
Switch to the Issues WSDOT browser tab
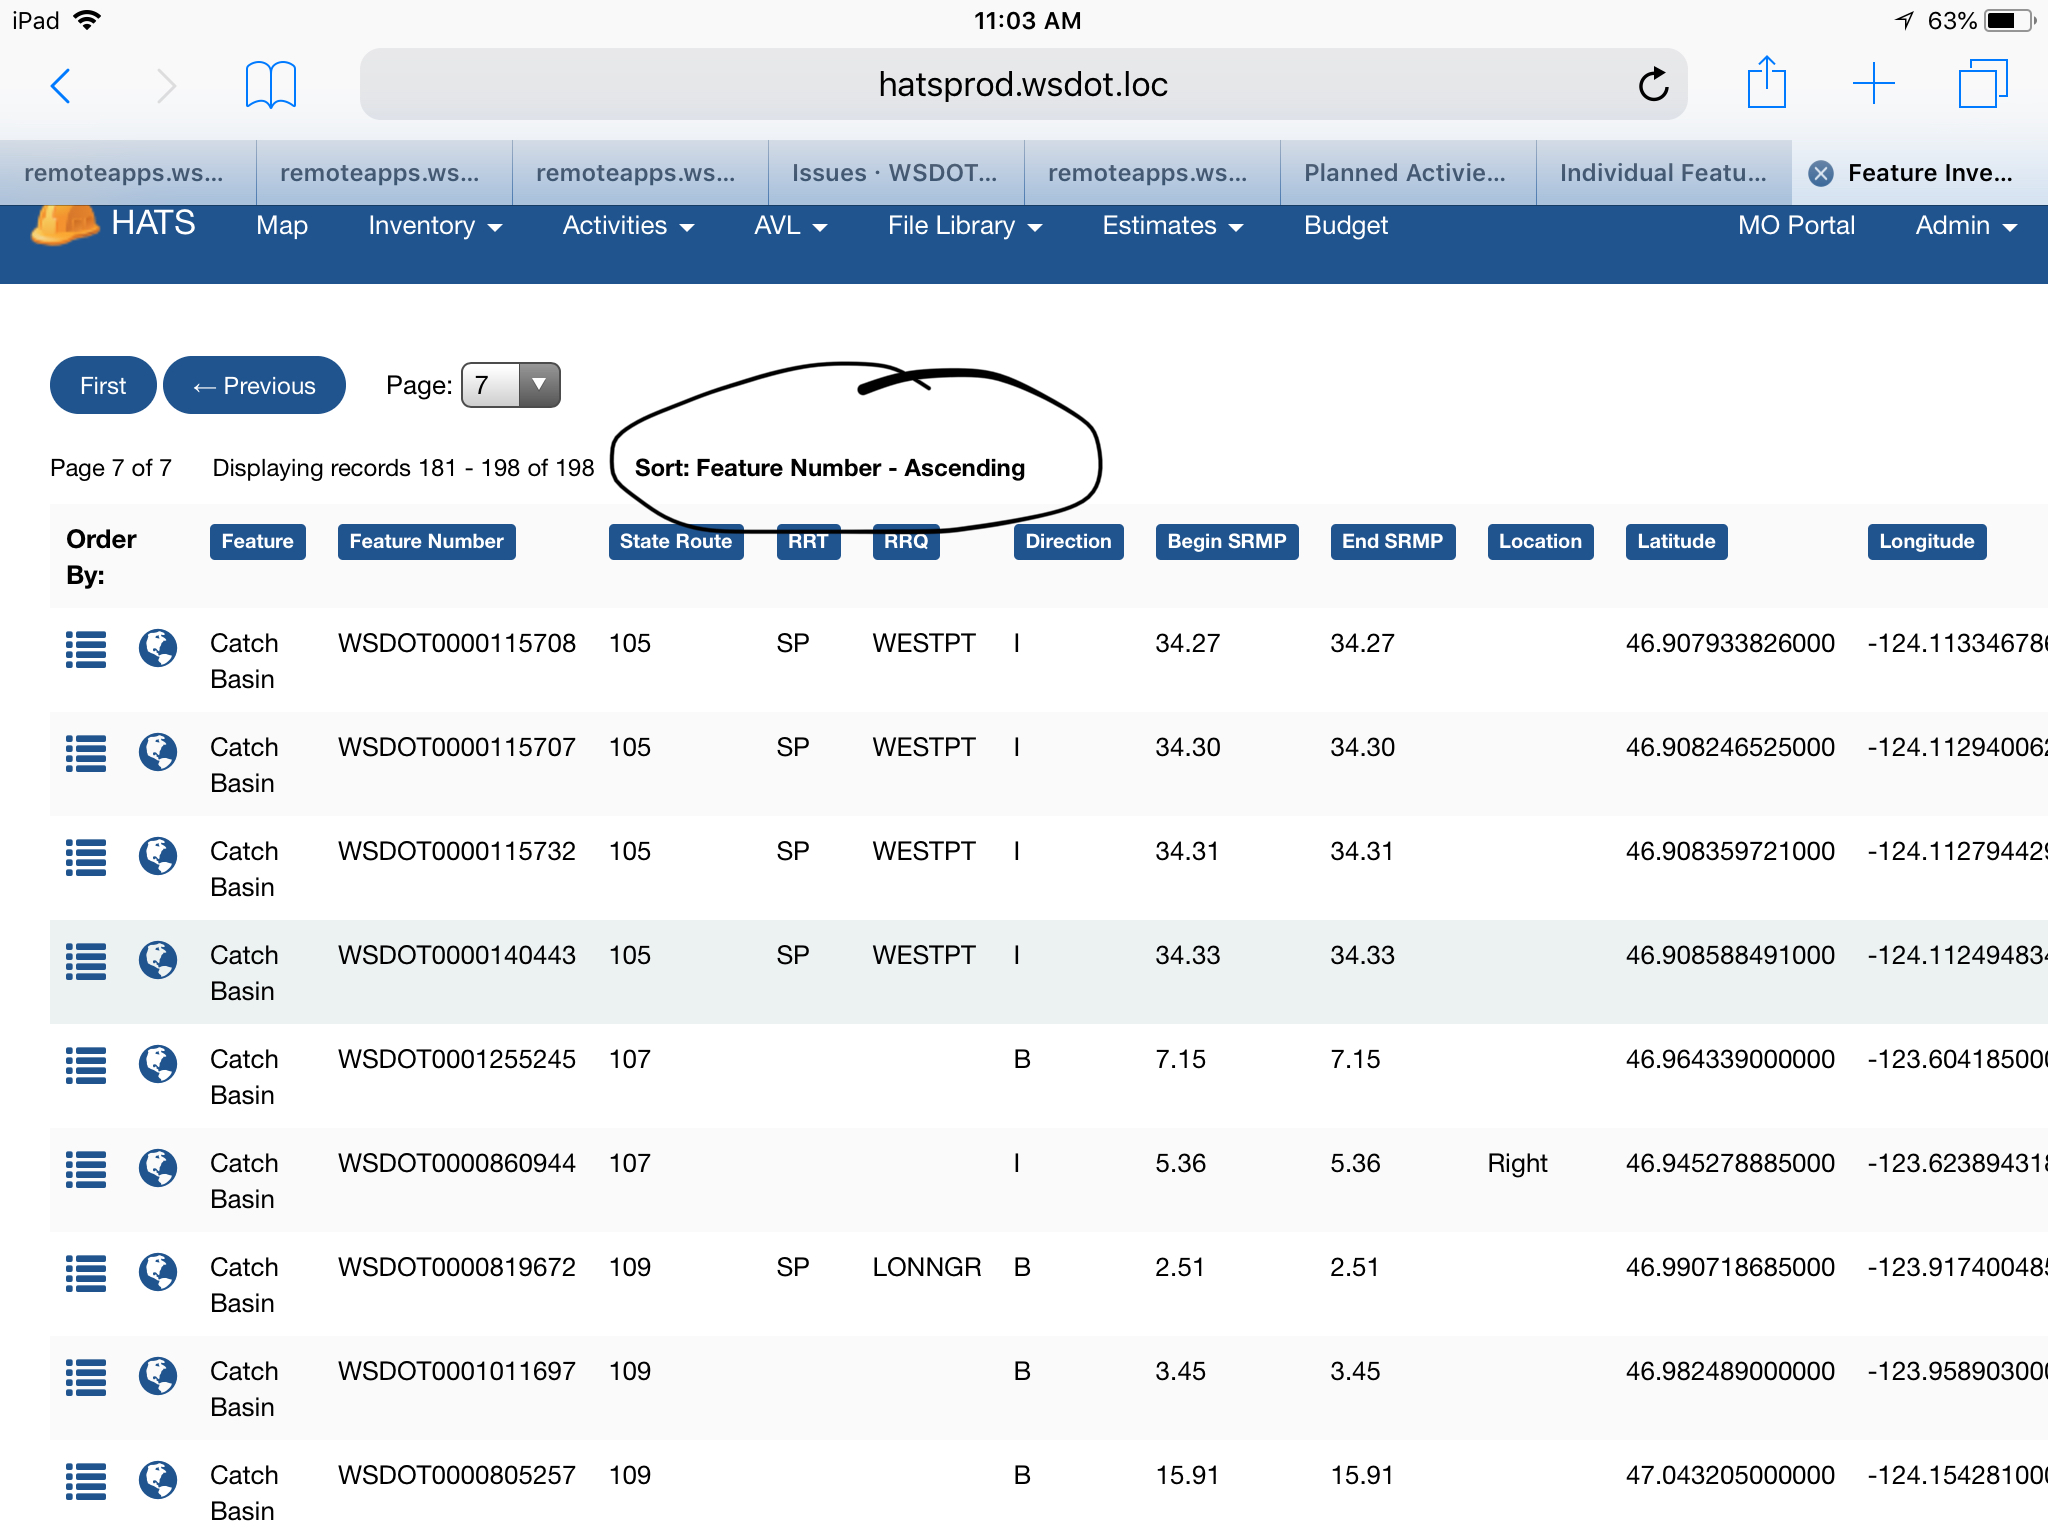pos(894,172)
